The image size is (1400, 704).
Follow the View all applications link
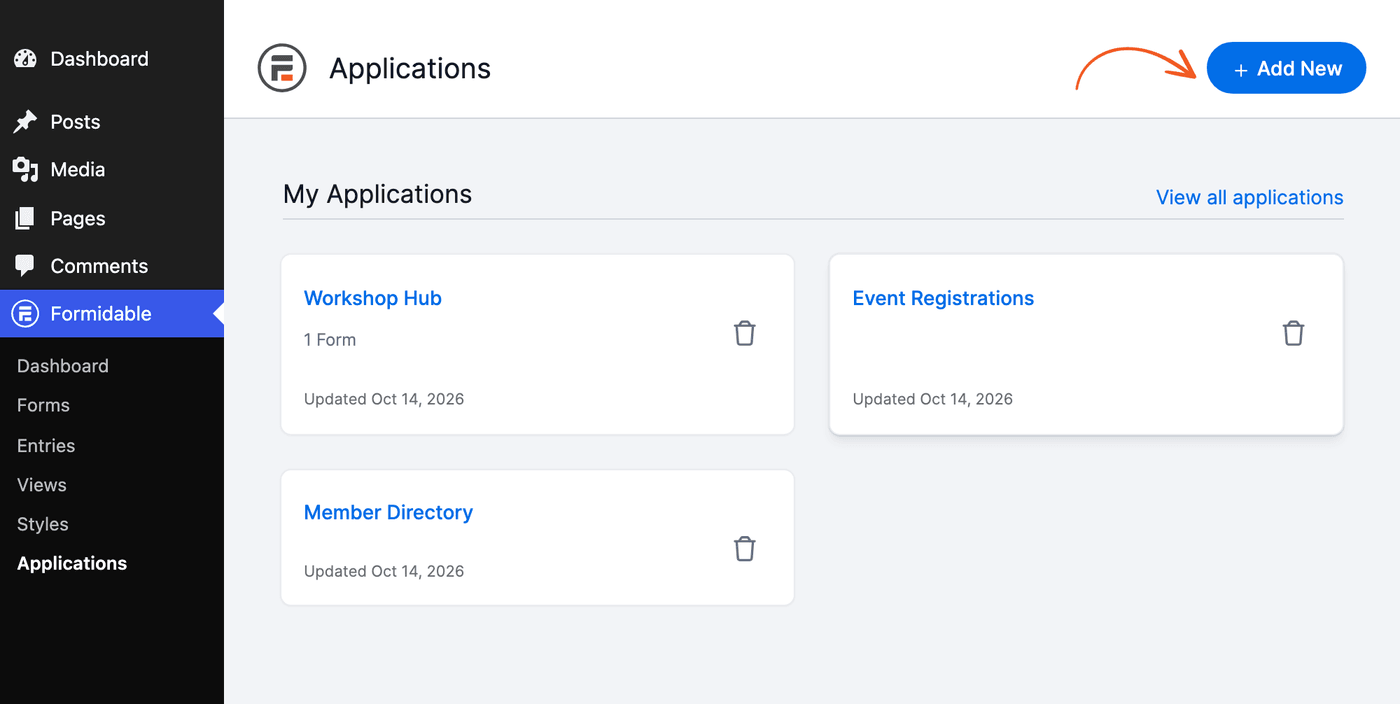click(x=1250, y=197)
